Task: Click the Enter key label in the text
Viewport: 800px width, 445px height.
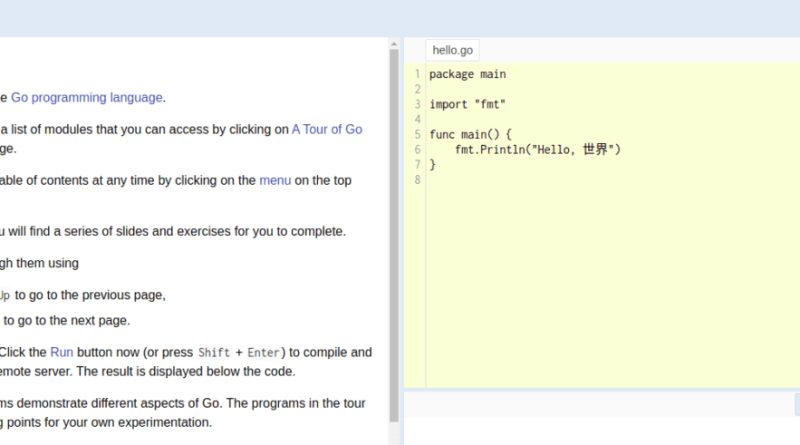Action: (263, 353)
